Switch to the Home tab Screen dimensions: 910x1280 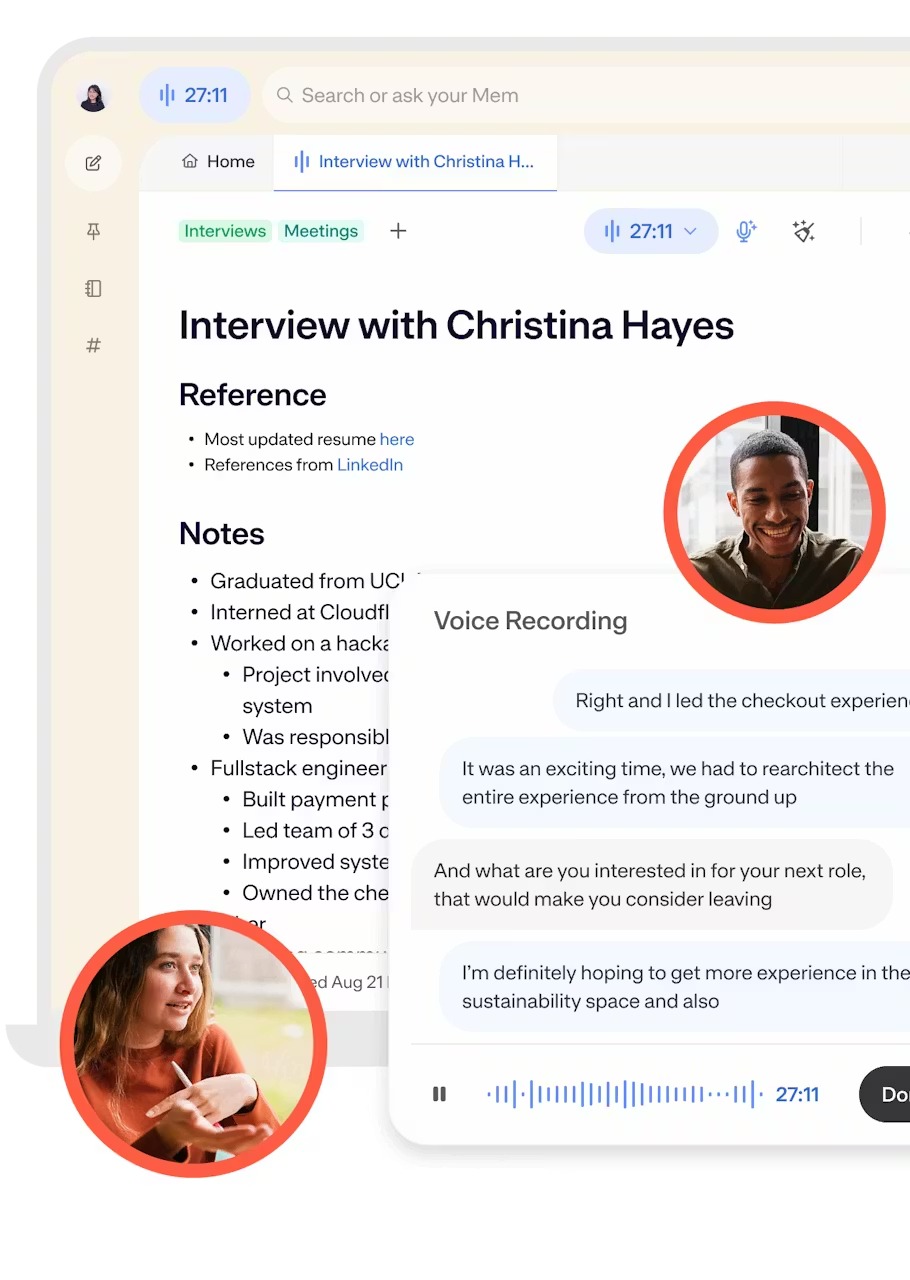tap(218, 161)
